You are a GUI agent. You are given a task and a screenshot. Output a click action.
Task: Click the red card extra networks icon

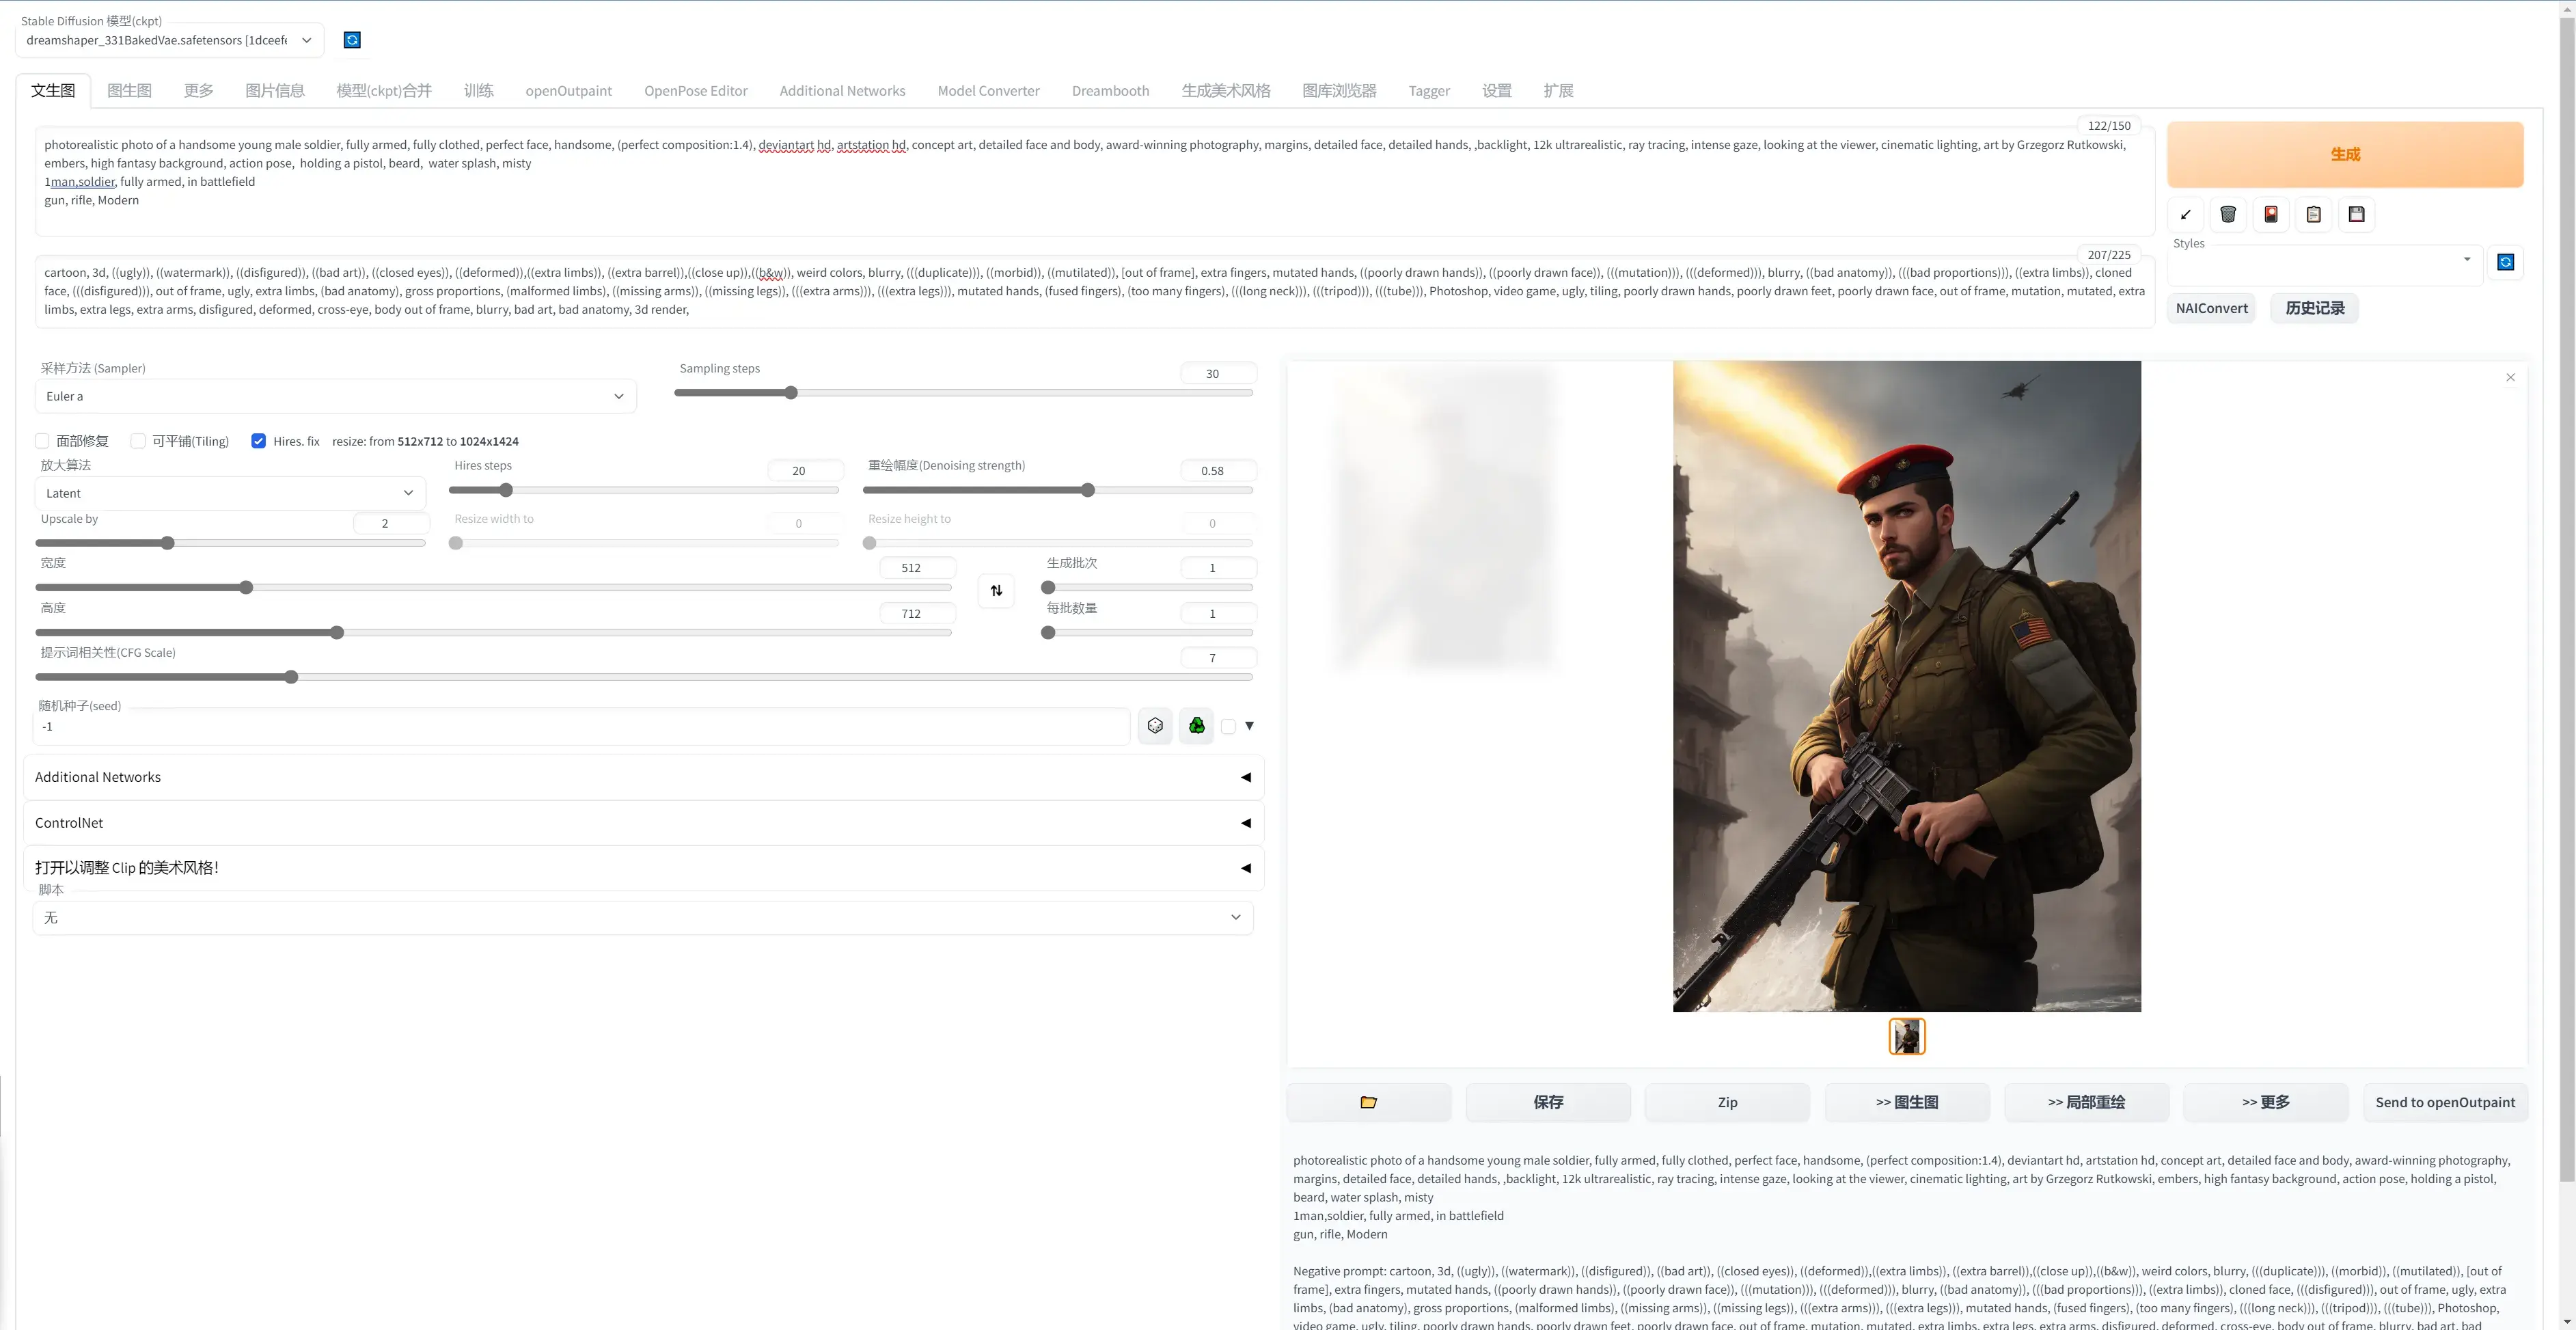tap(2271, 214)
